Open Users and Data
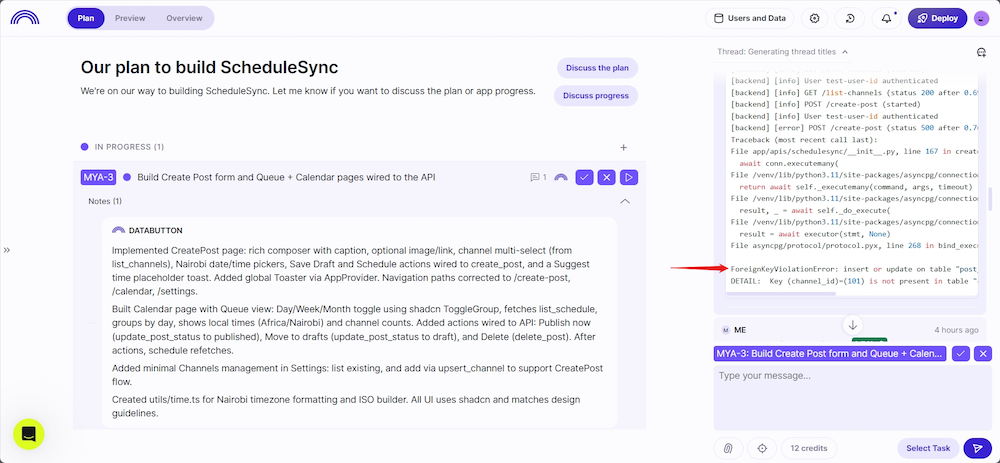This screenshot has width=1000, height=463. pos(749,18)
